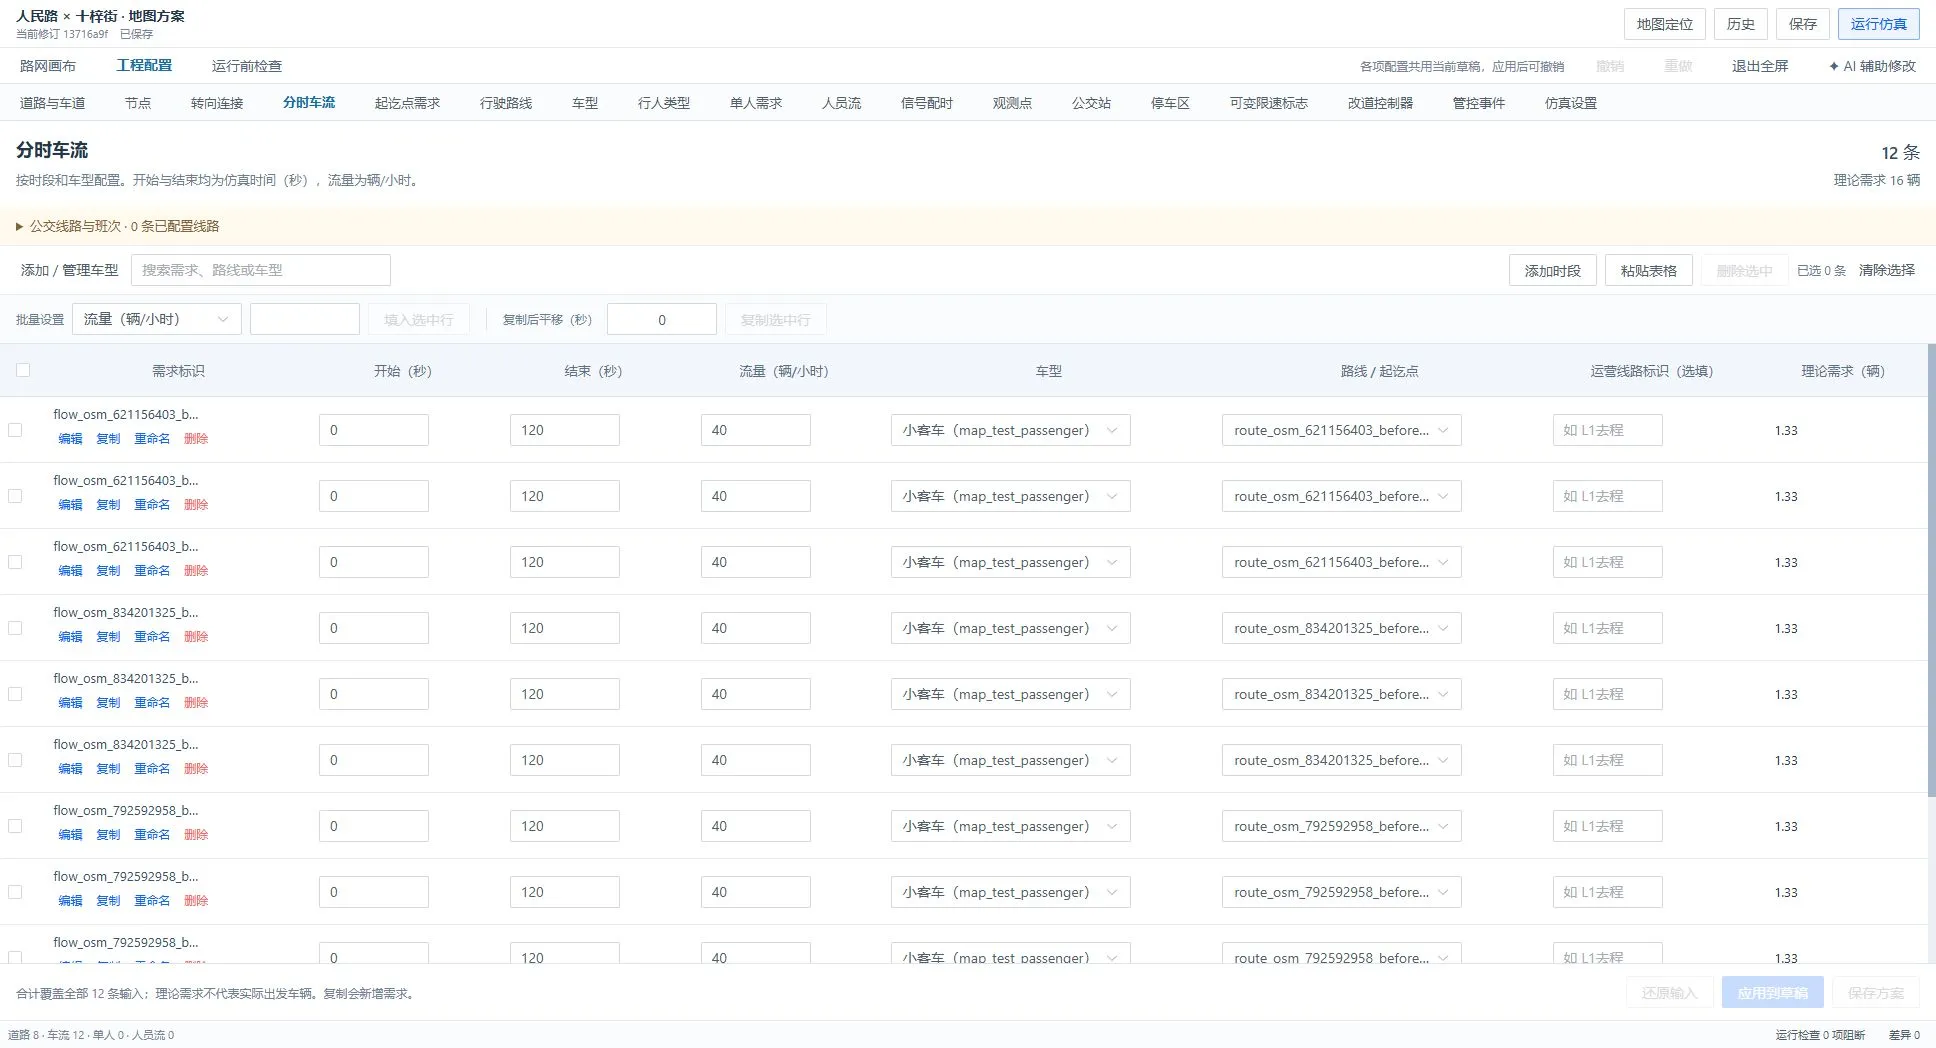
Task: Click 退出全屏 link
Action: pyautogui.click(x=1760, y=66)
